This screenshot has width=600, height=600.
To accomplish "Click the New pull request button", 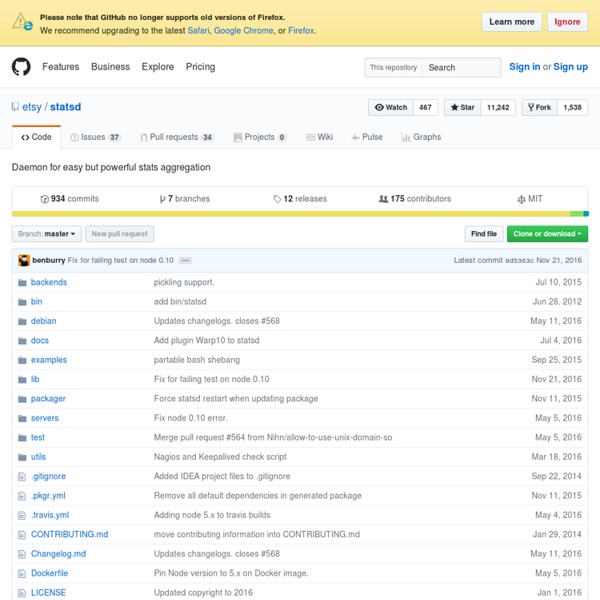I will [x=119, y=234].
